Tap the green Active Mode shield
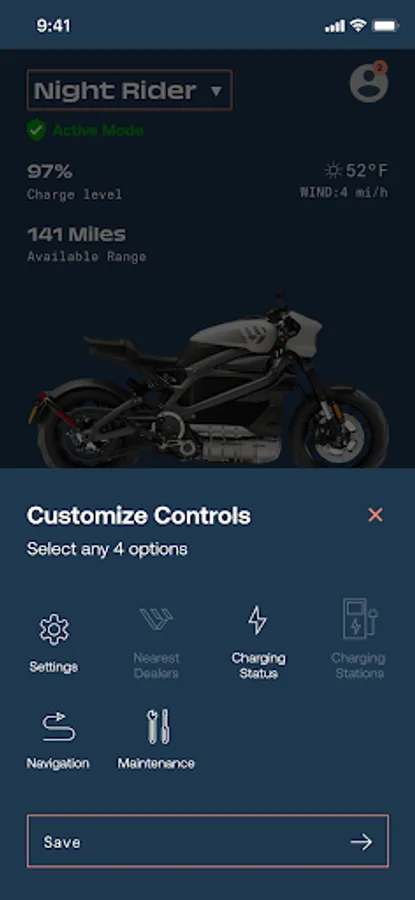This screenshot has height=900, width=415. point(36,130)
